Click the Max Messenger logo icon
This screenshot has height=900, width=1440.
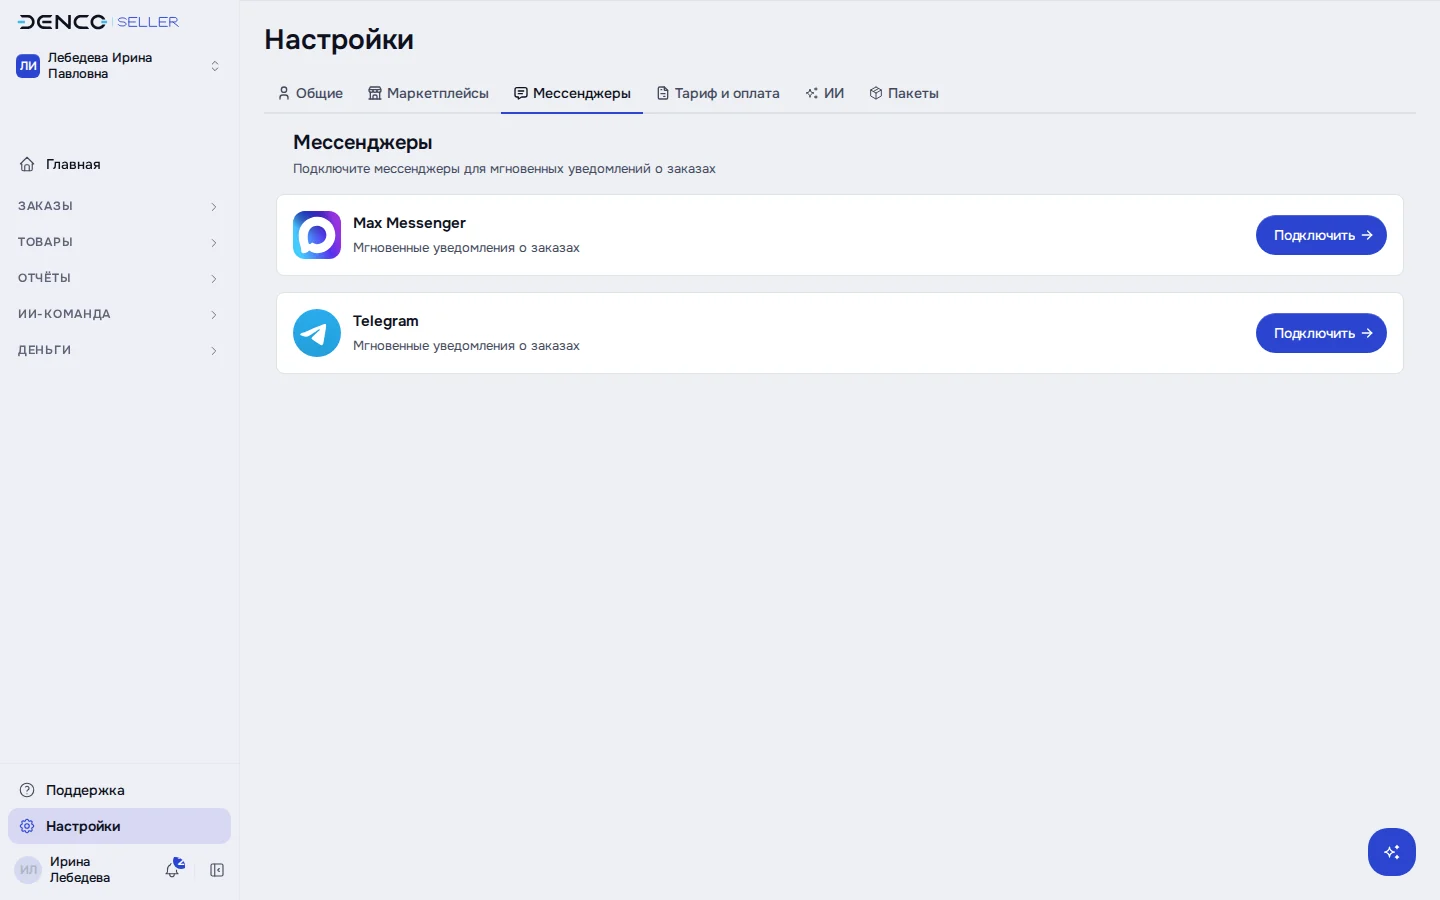point(317,235)
